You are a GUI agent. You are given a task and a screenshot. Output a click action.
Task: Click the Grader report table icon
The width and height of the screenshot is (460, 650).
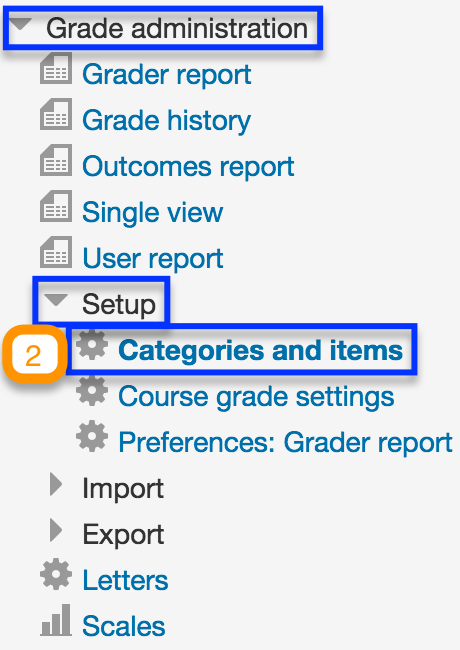56,68
